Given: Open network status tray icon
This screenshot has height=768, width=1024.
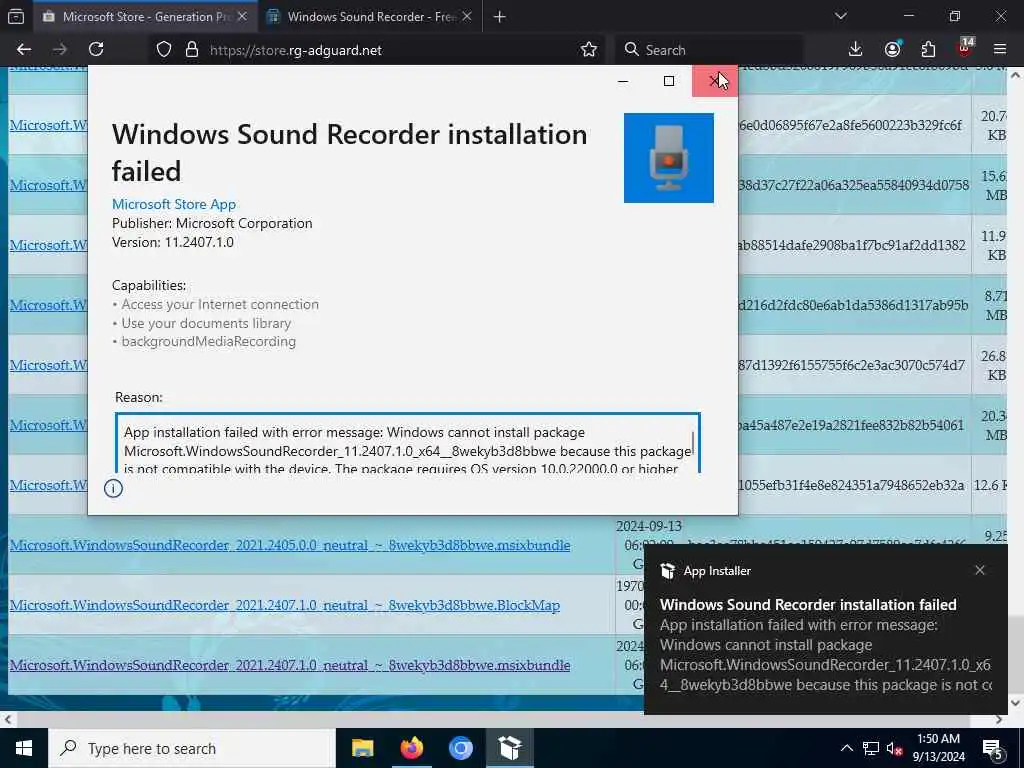Looking at the screenshot, I should pos(871,748).
